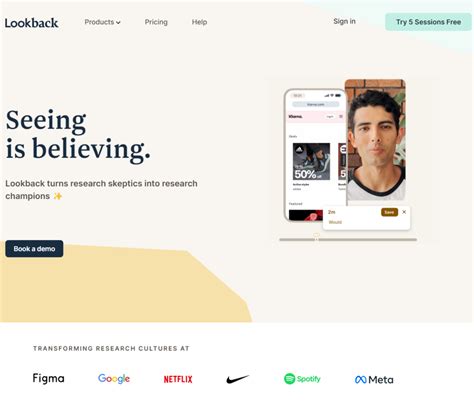
Task: Expand the Products dropdown menu
Action: tap(102, 22)
